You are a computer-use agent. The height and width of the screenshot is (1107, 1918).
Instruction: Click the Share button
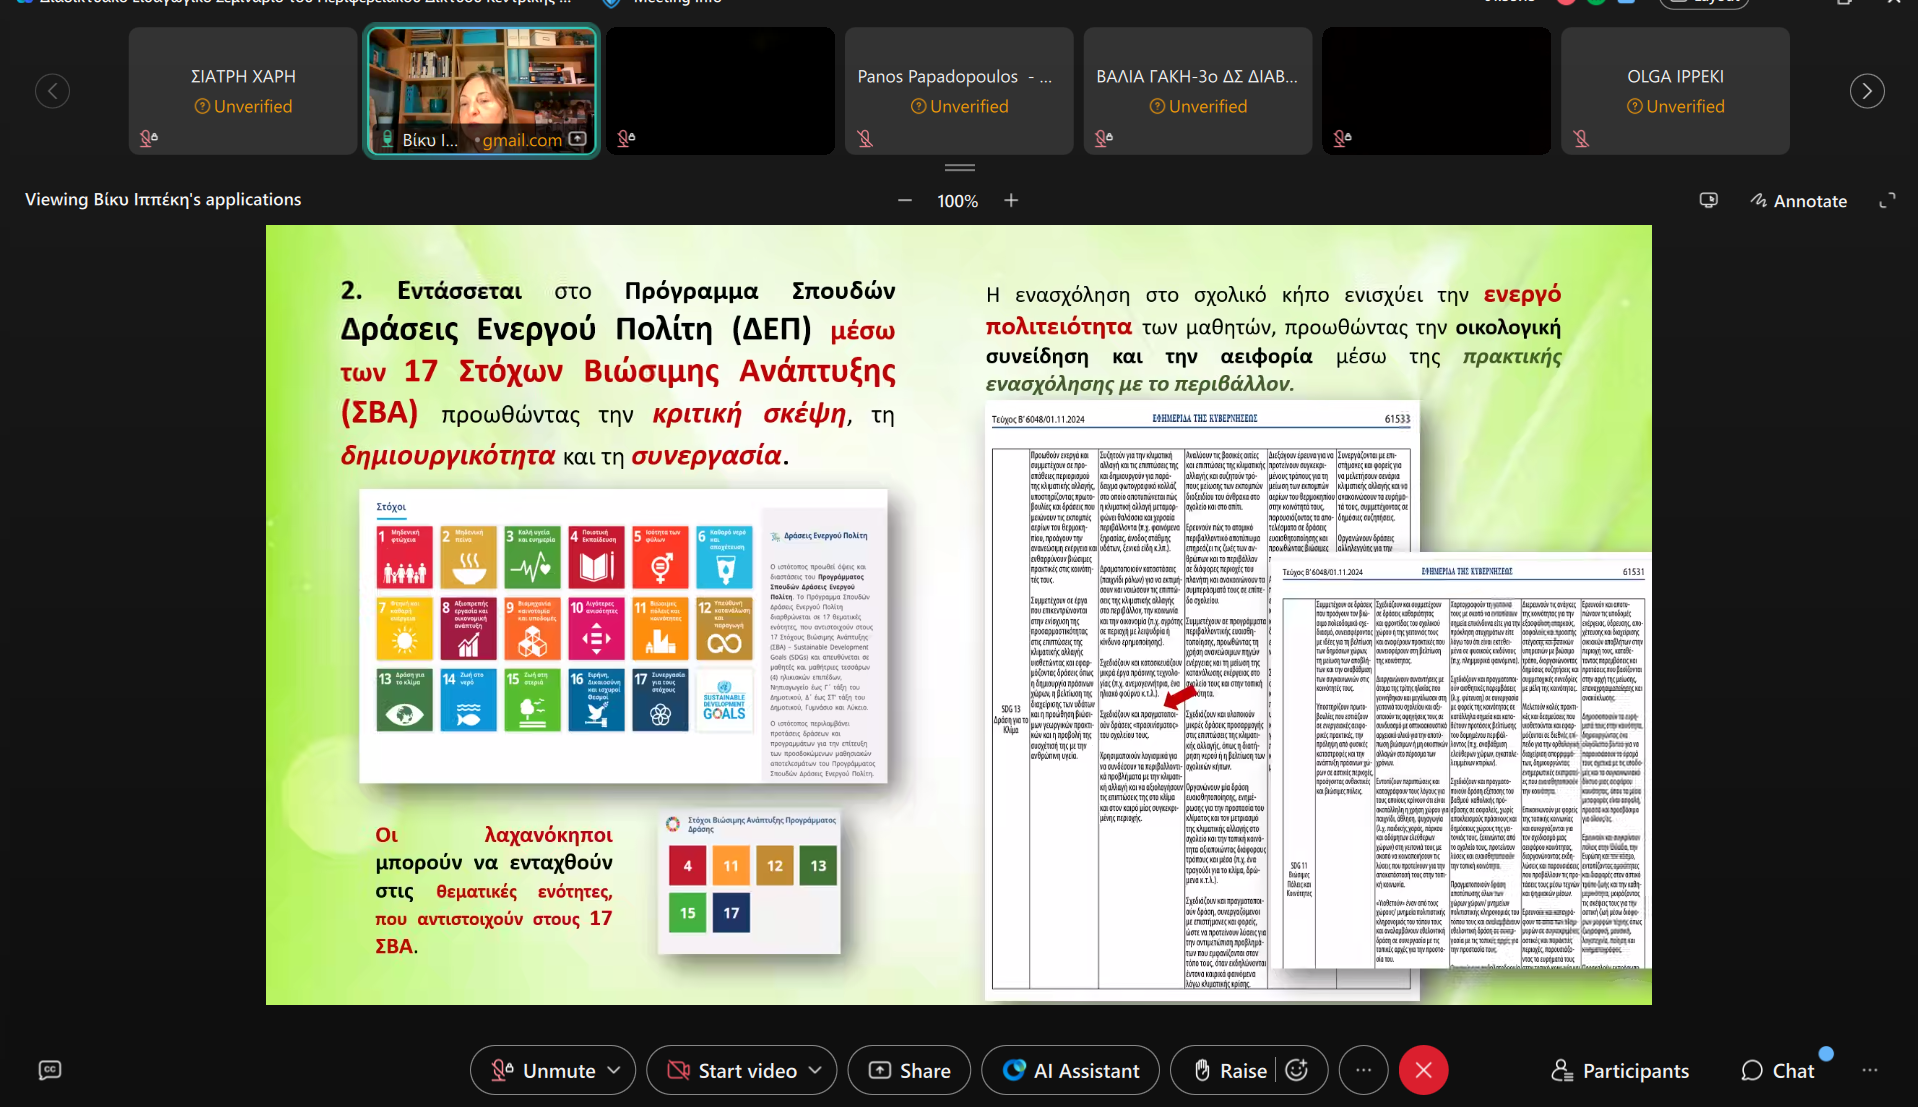tap(909, 1070)
